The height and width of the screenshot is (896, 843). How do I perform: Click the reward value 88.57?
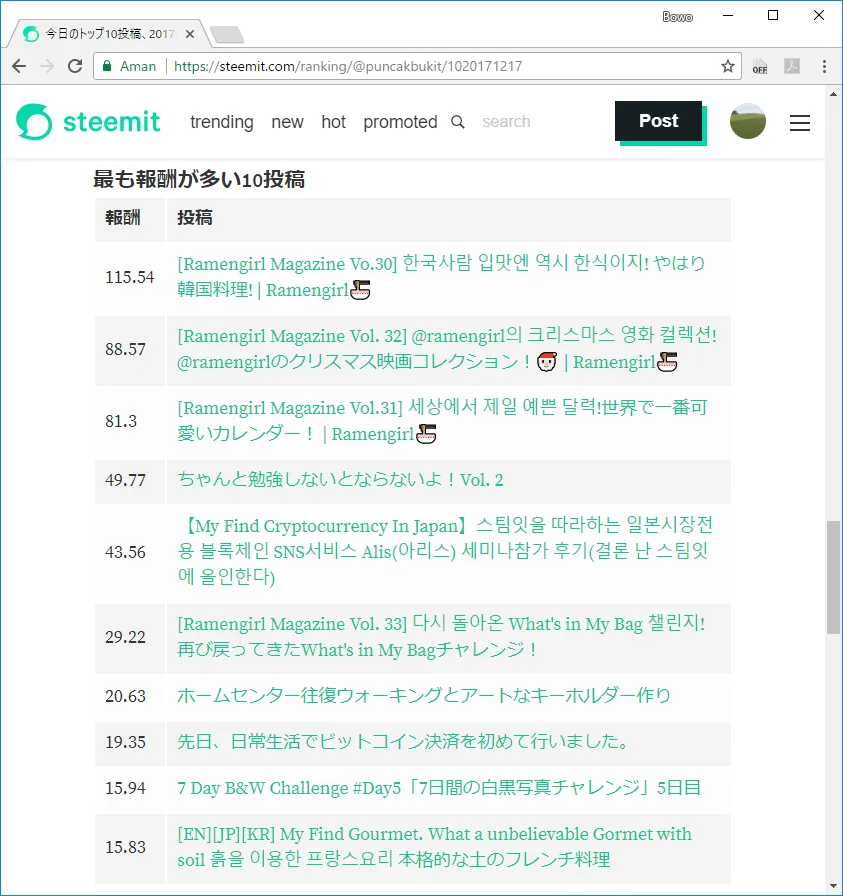coord(125,349)
